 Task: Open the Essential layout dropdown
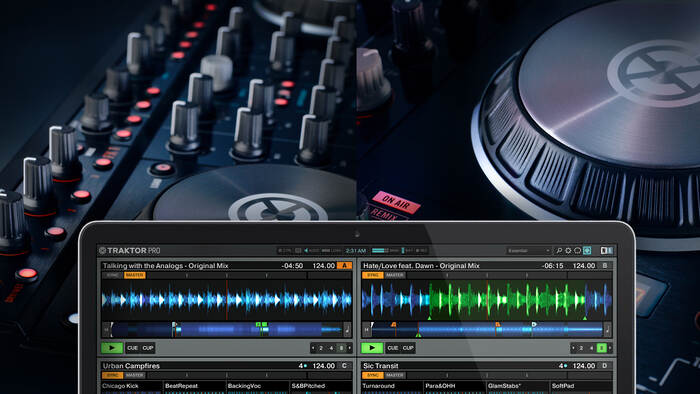(x=529, y=251)
